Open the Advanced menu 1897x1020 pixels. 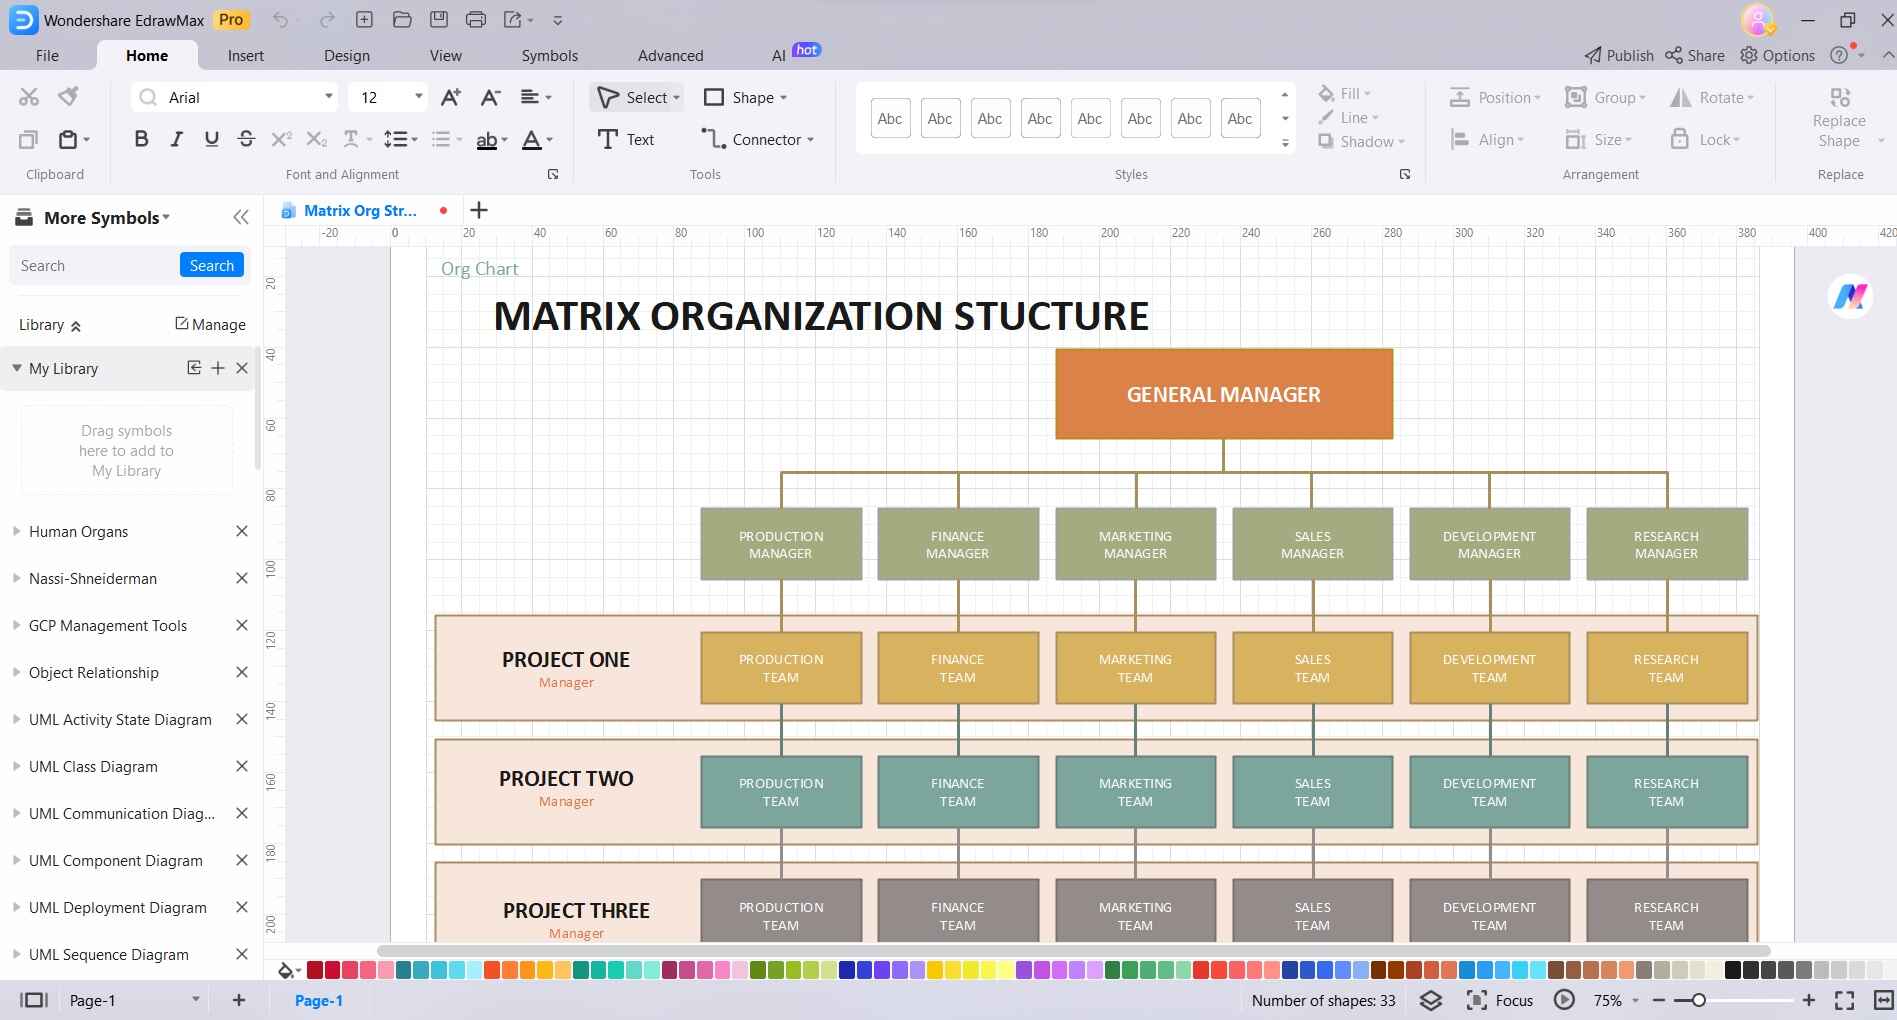tap(669, 55)
